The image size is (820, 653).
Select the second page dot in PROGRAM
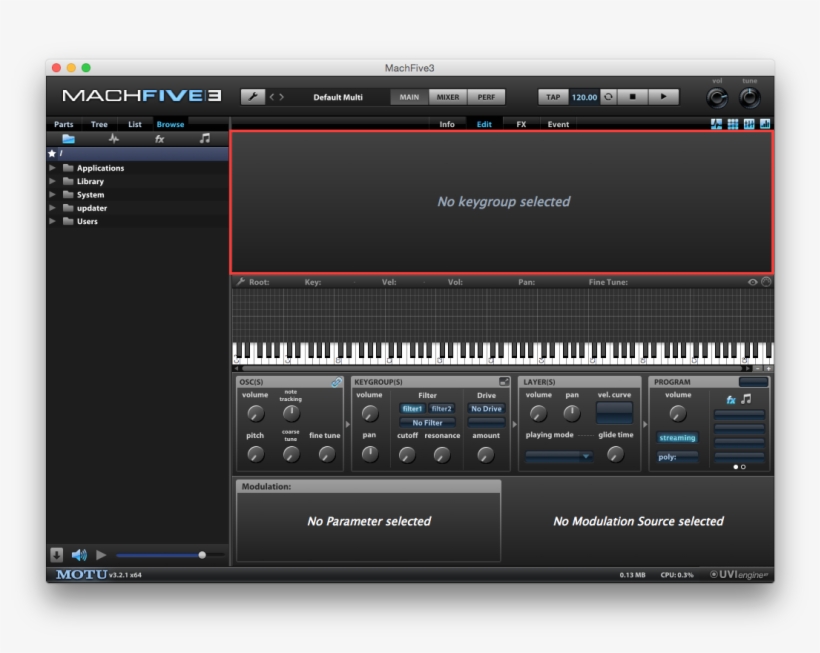pyautogui.click(x=743, y=467)
